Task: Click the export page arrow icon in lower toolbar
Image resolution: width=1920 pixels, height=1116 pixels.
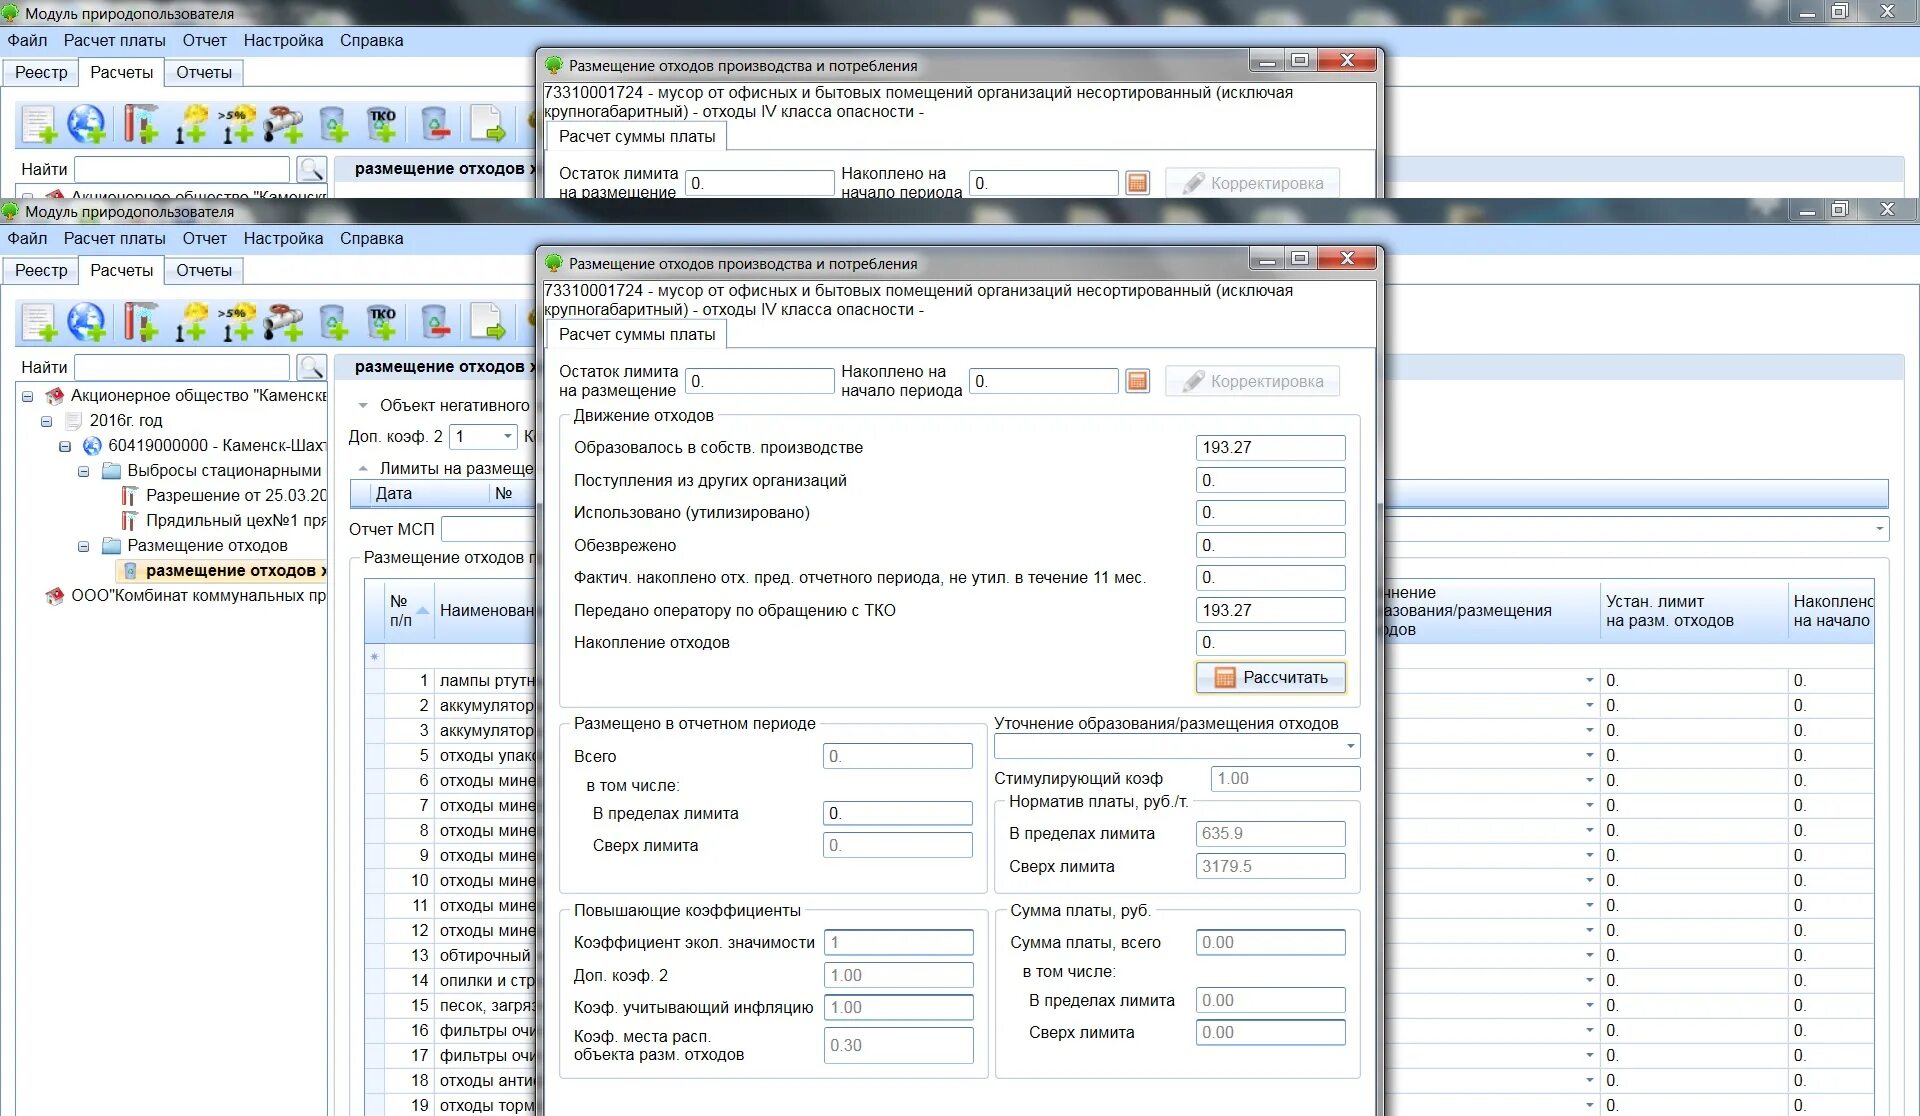Action: 487,322
